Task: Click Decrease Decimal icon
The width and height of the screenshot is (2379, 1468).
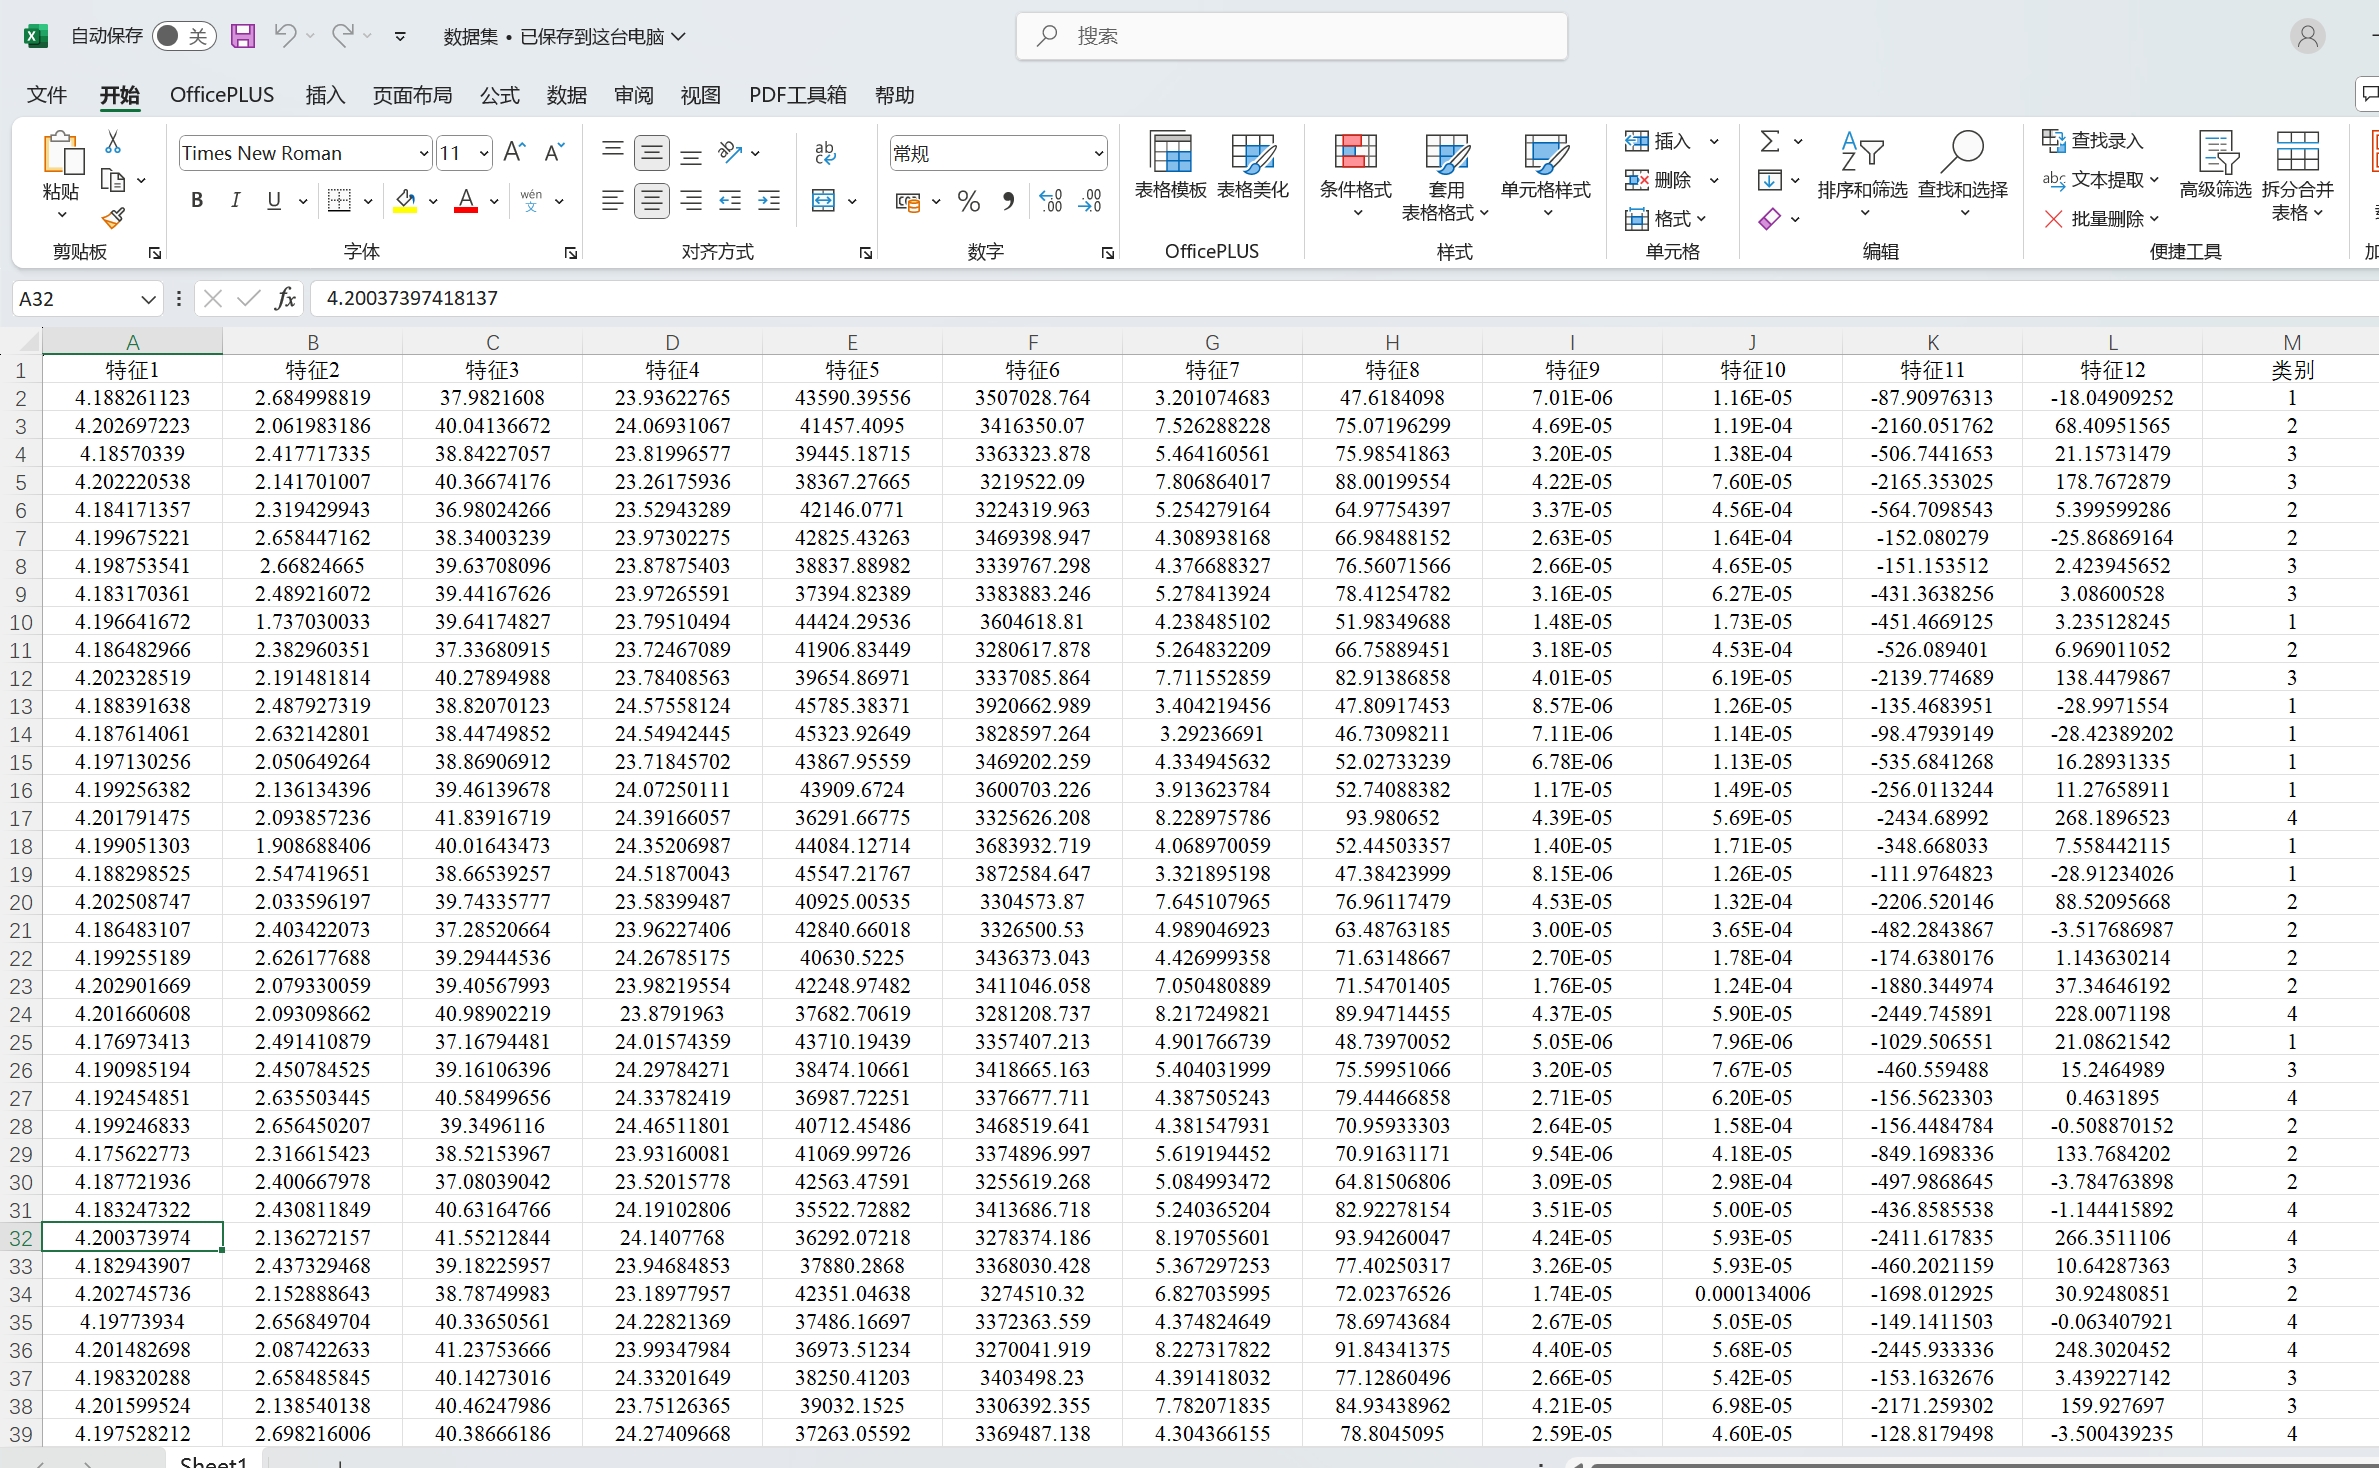Action: [x=1090, y=201]
